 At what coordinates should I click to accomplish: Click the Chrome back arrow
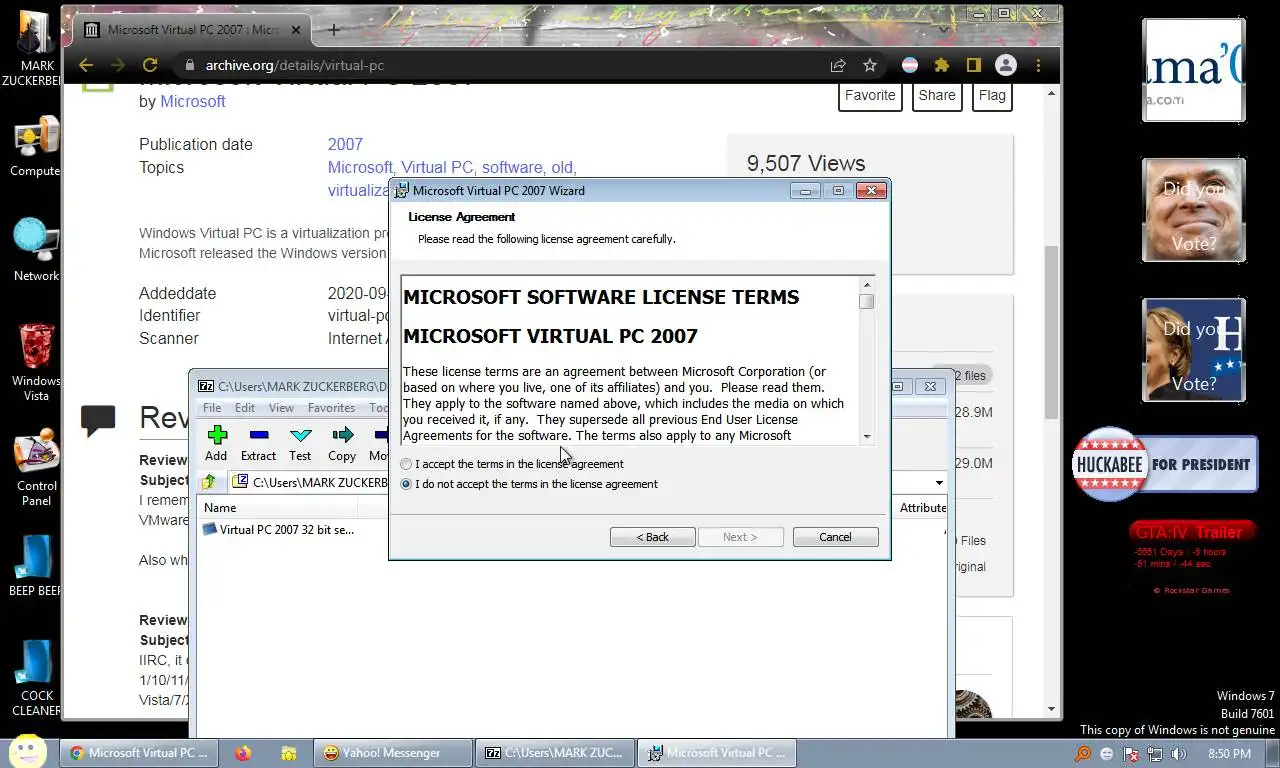[86, 65]
